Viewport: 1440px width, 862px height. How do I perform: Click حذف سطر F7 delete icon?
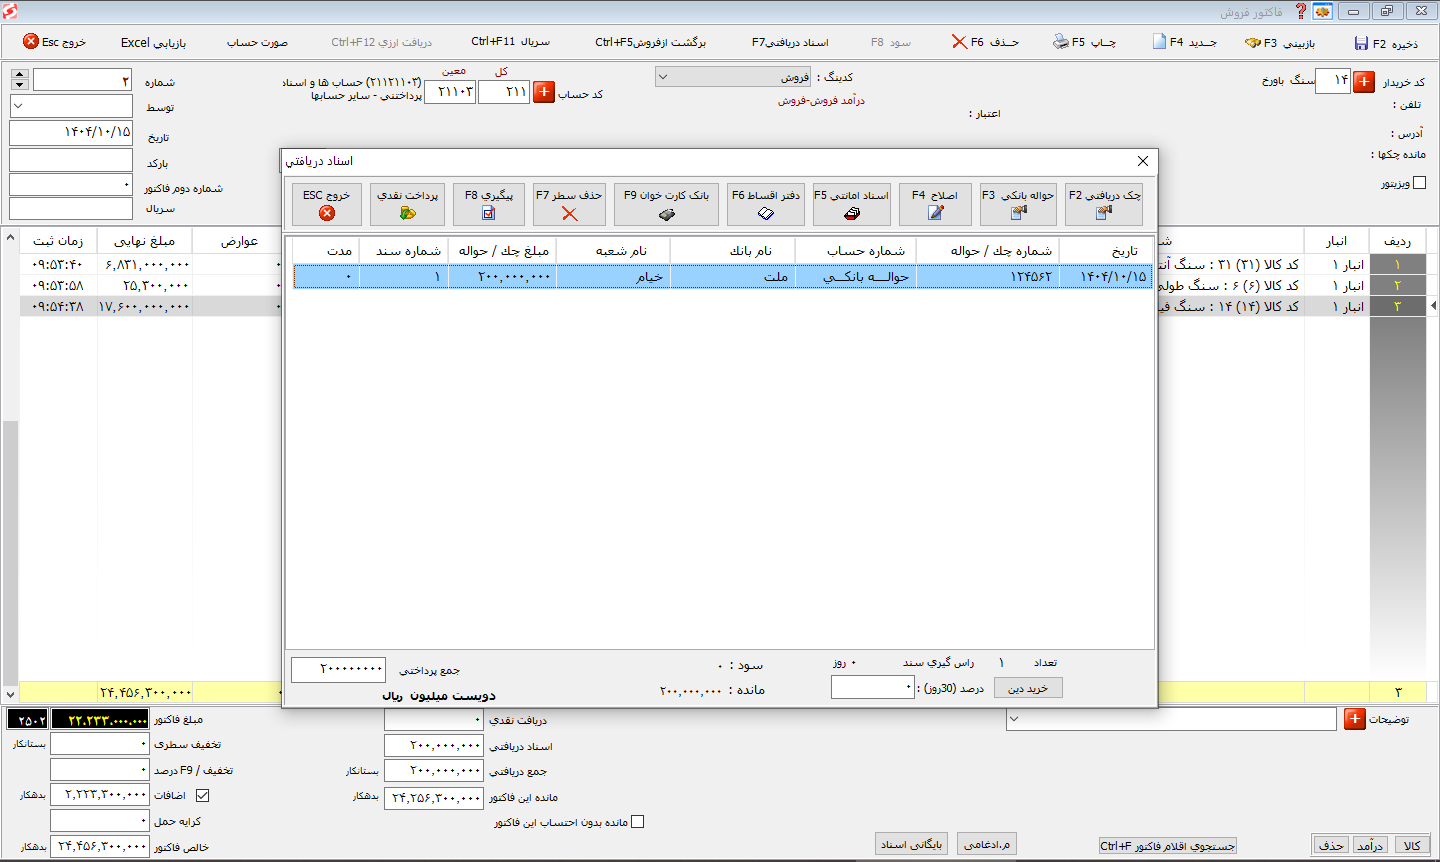[x=569, y=213]
